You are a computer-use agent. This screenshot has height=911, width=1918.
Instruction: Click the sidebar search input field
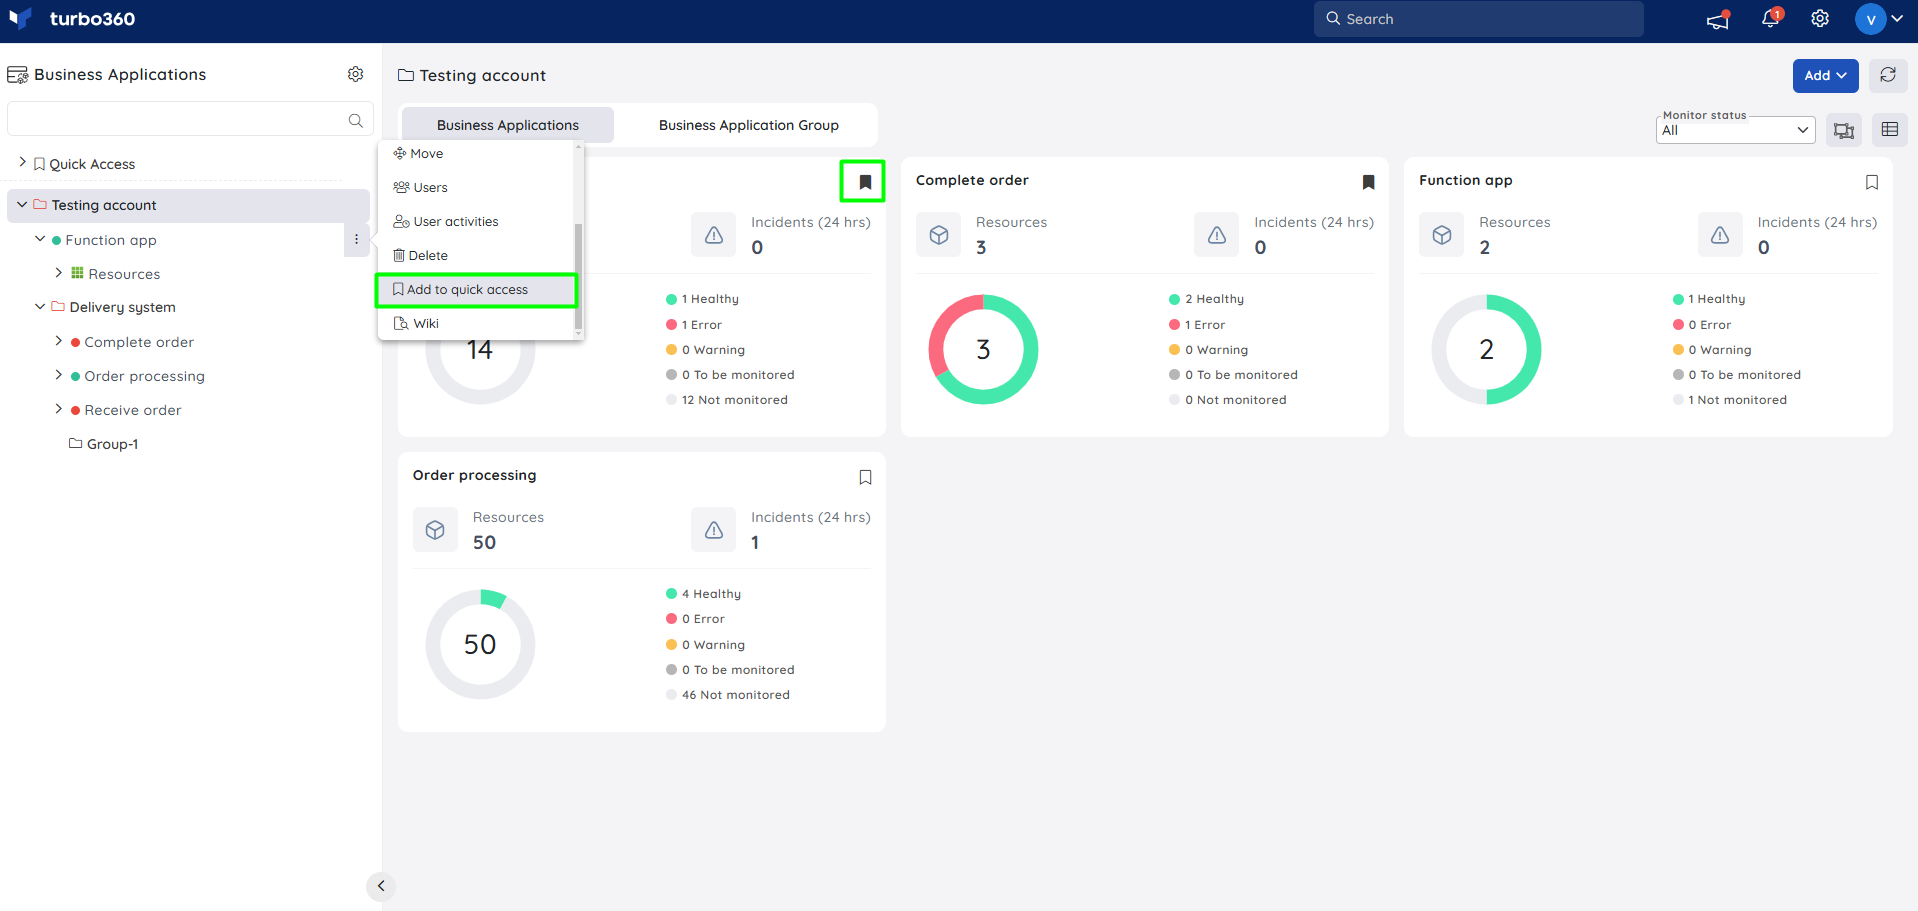[x=190, y=119]
